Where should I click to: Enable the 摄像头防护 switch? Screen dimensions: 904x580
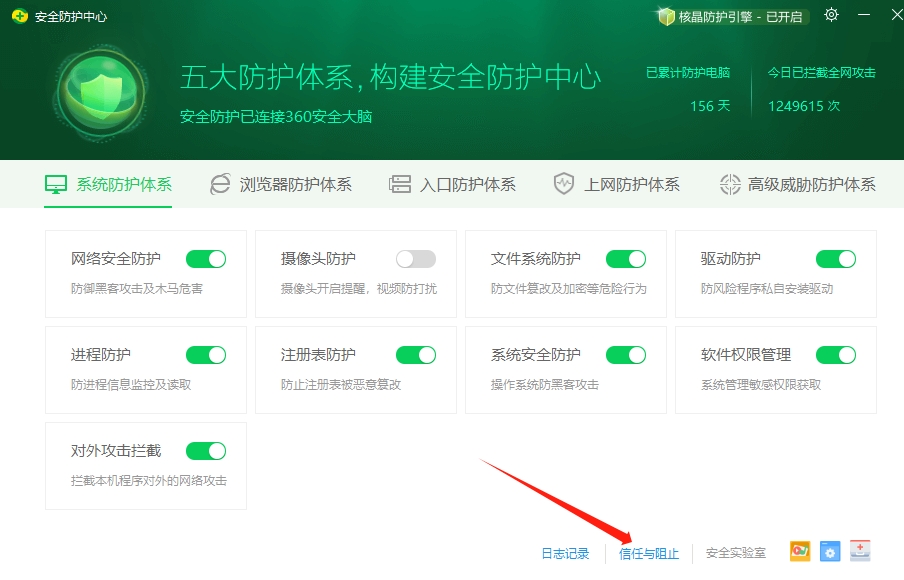(x=416, y=259)
